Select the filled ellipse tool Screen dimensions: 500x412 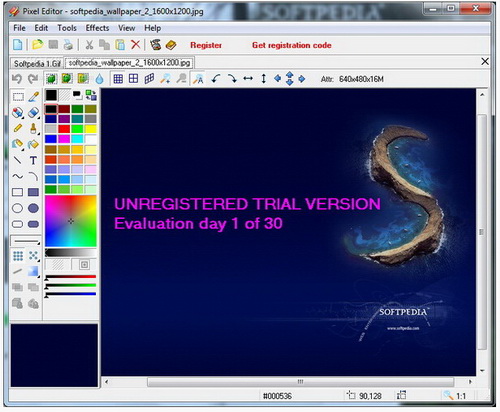point(33,208)
